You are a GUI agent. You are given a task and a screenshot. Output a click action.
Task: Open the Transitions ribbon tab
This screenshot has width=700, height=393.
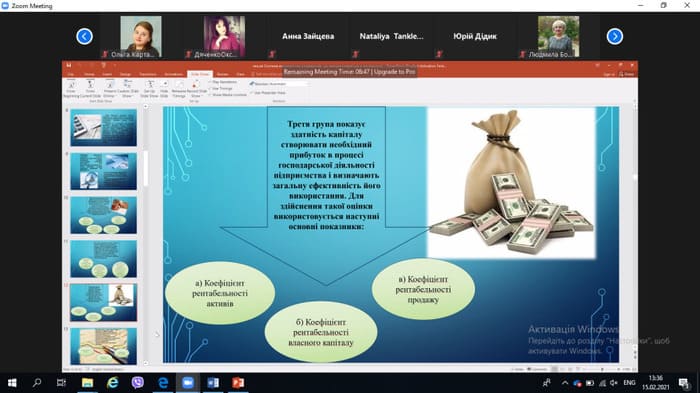[148, 74]
